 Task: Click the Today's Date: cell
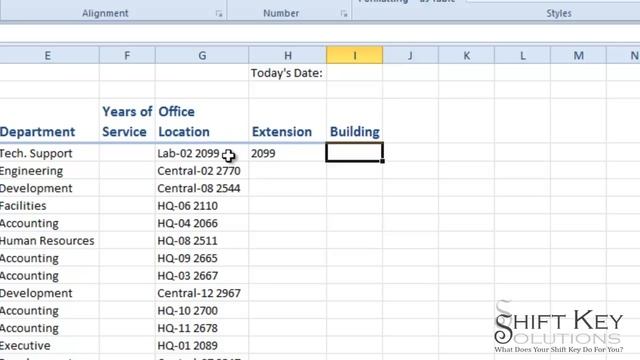pyautogui.click(x=287, y=73)
